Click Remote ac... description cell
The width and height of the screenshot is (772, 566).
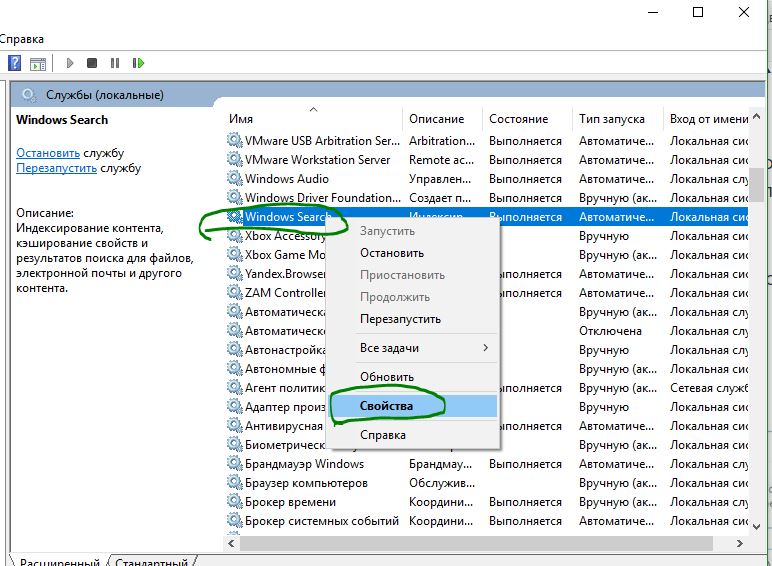[441, 160]
